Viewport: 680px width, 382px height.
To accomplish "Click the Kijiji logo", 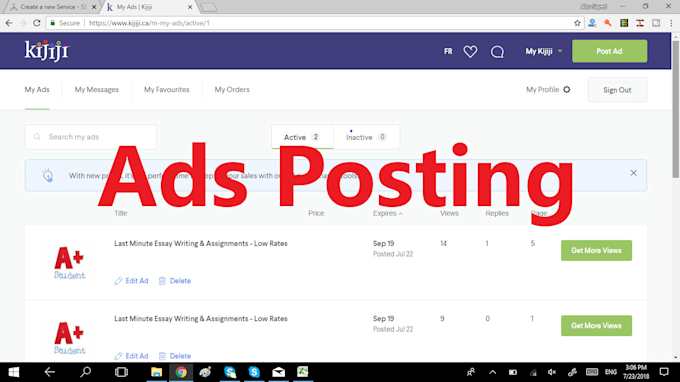I will 47,51.
